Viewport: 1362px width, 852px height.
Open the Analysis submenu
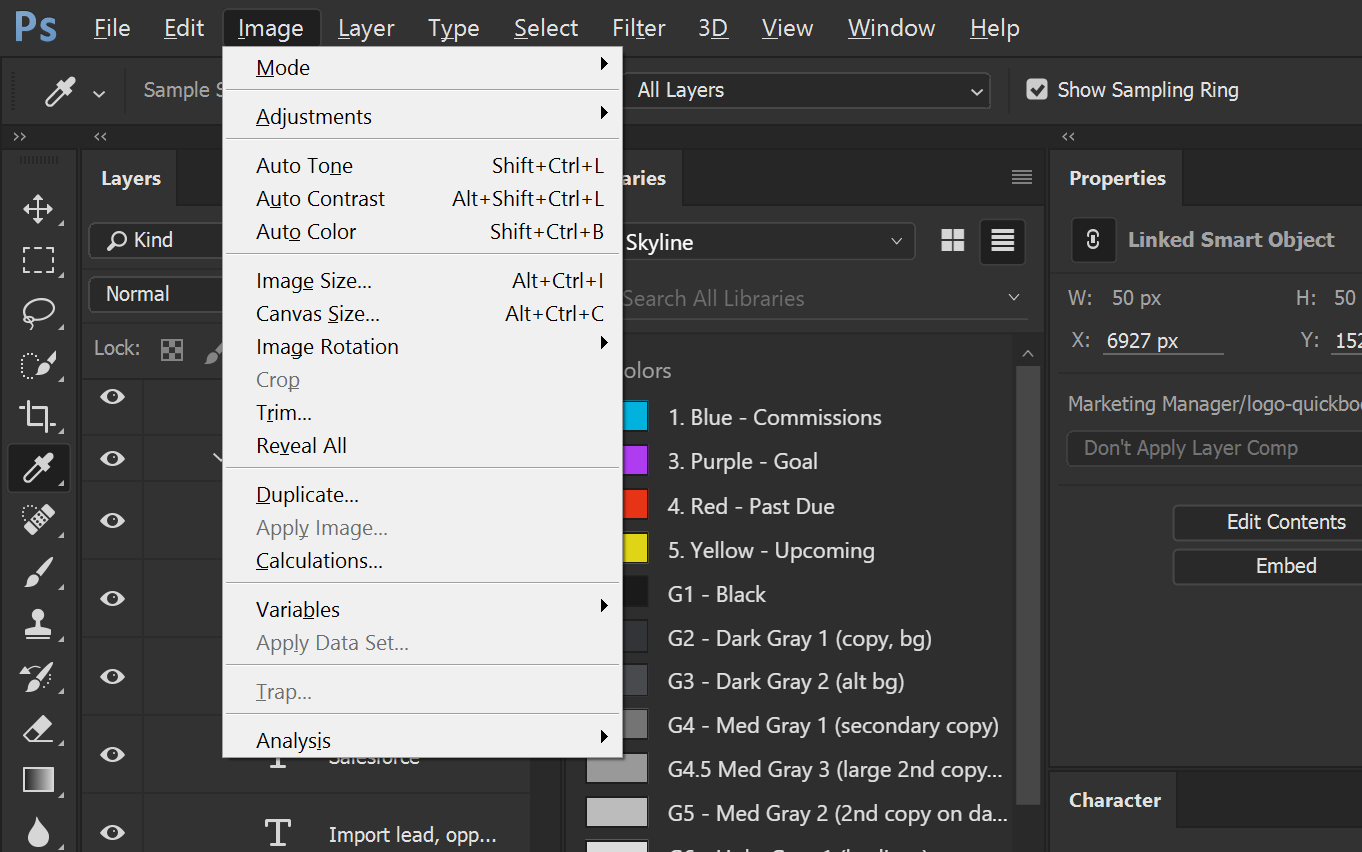tap(422, 741)
